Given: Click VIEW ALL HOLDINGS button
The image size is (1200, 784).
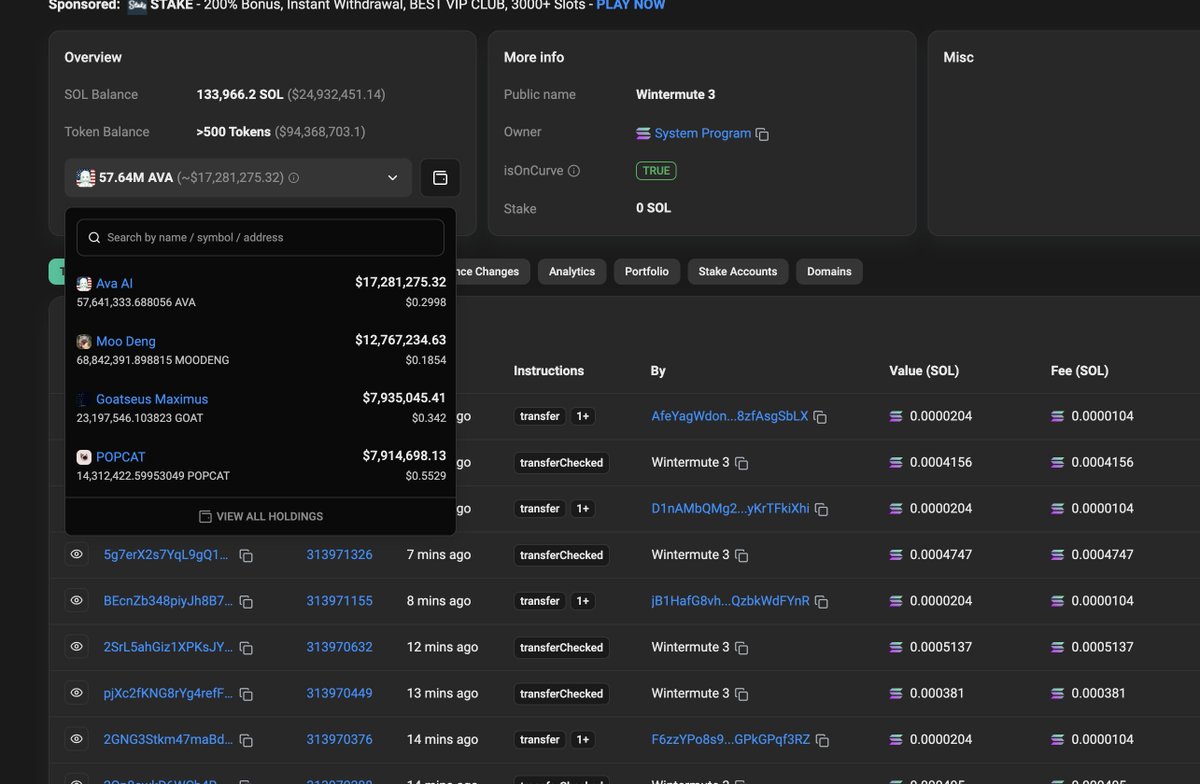Looking at the screenshot, I should click(260, 517).
